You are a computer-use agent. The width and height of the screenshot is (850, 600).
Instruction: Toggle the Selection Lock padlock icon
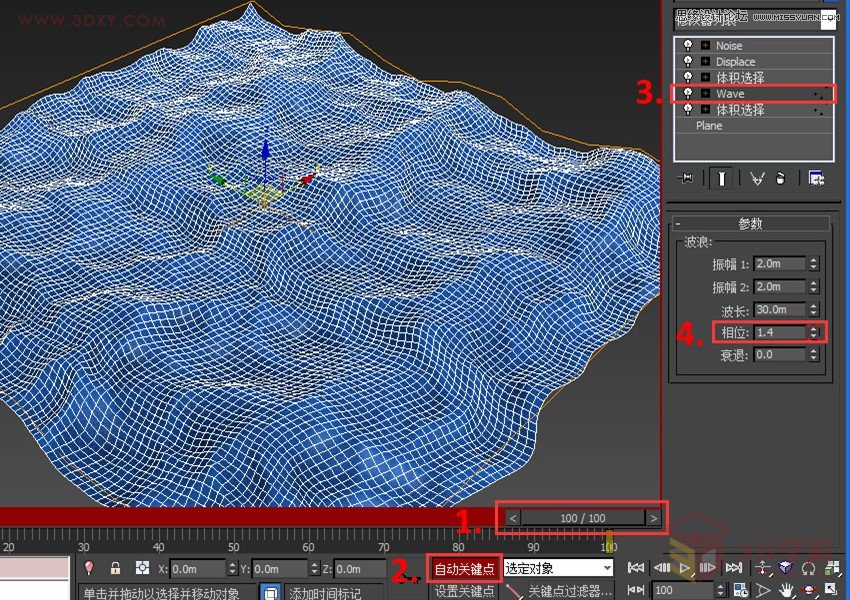tap(115, 568)
